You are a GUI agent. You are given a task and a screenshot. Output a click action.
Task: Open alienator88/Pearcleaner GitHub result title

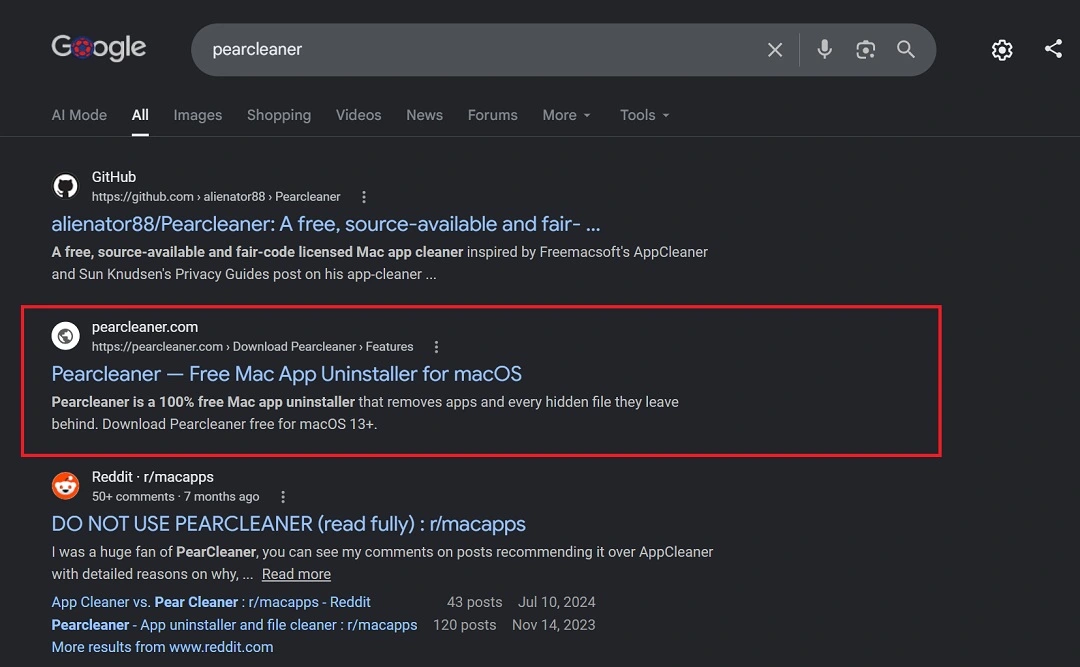pyautogui.click(x=326, y=224)
